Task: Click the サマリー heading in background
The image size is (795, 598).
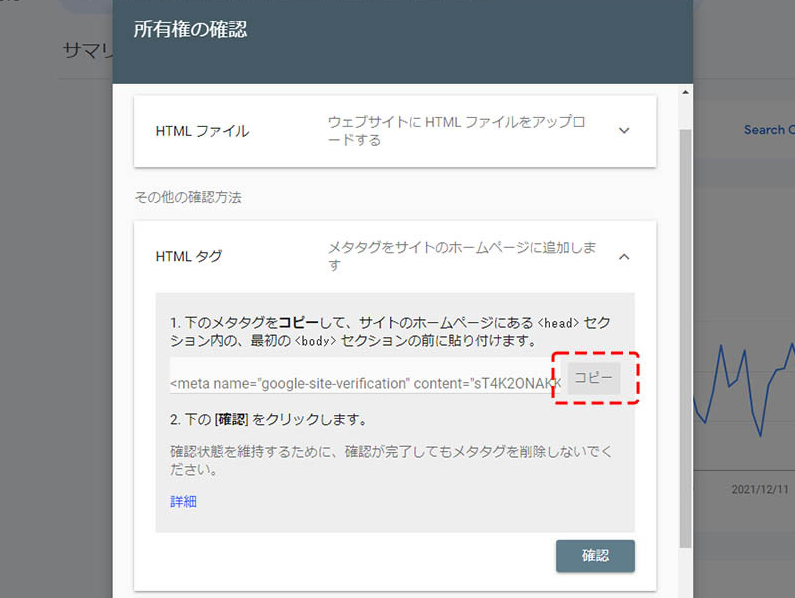Action: pos(87,50)
